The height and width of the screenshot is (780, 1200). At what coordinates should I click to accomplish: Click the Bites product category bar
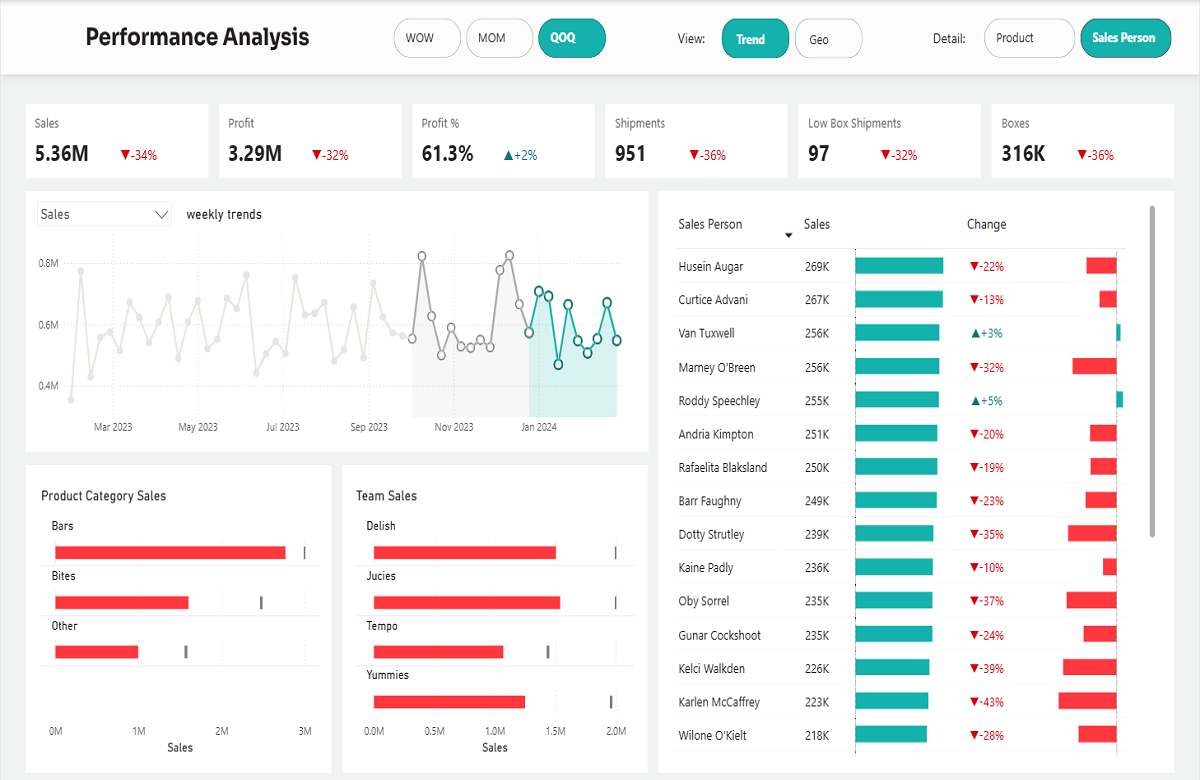(122, 602)
